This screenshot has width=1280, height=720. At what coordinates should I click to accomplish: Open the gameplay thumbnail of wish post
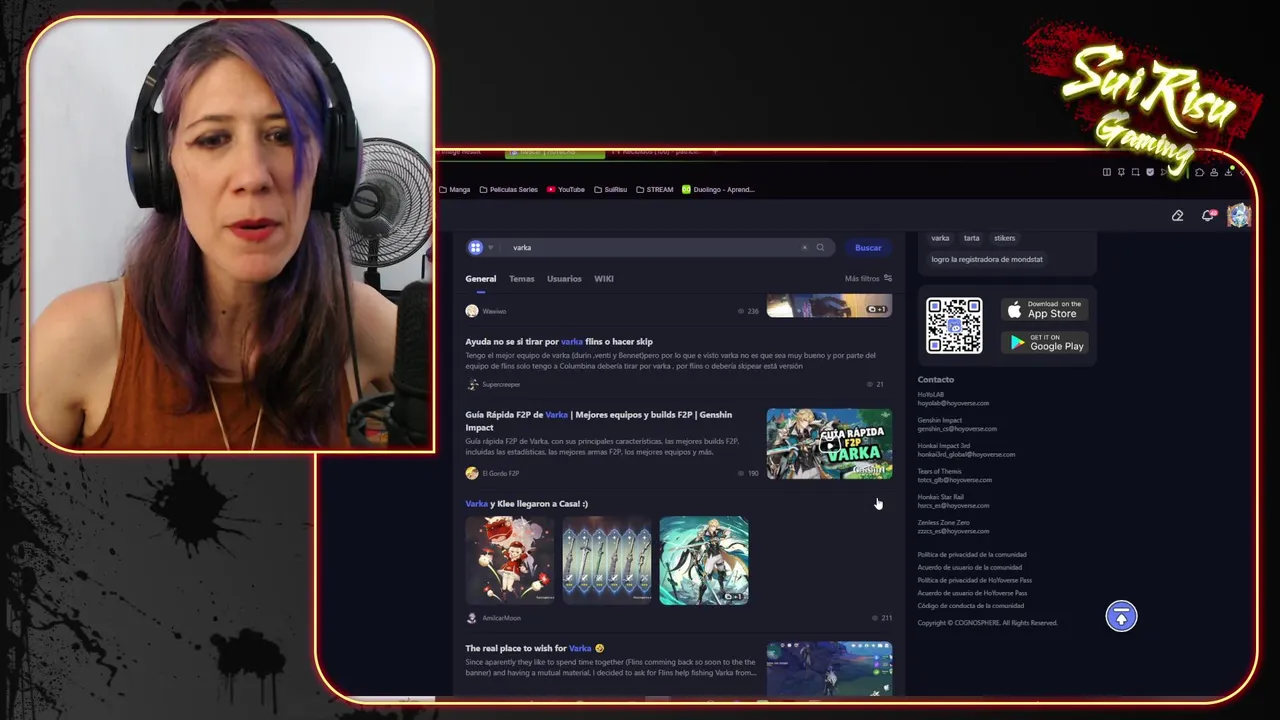[829, 669]
